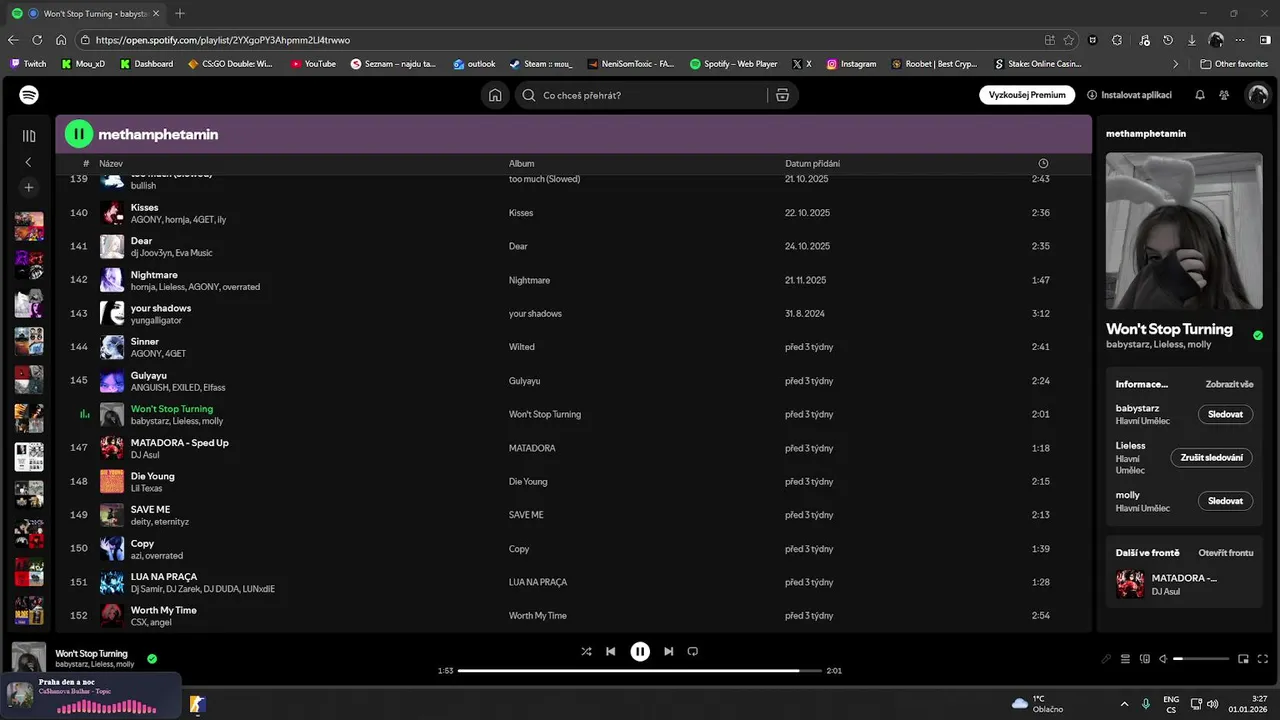Sort by the Název column header
Viewport: 1280px width, 720px height.
pyautogui.click(x=111, y=164)
